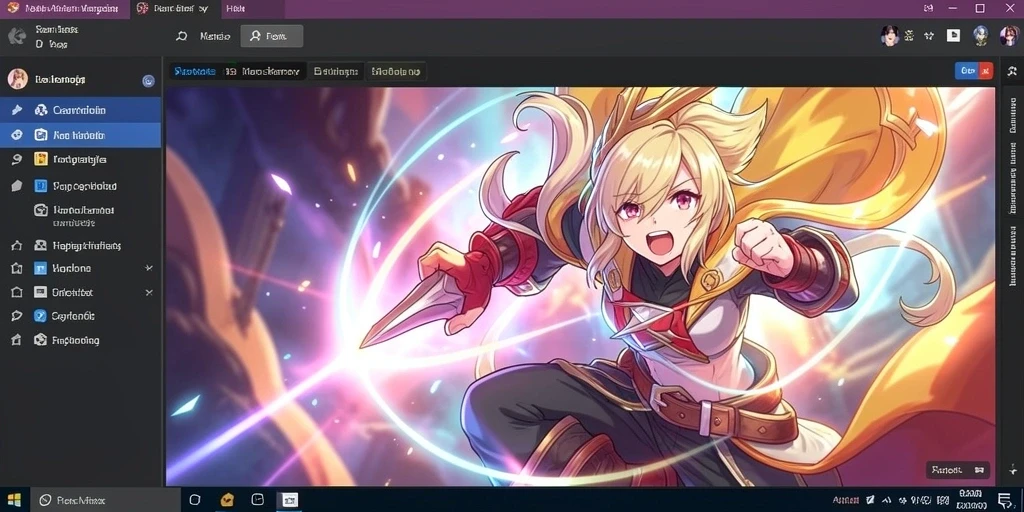The height and width of the screenshot is (512, 1024).
Task: Click the star icon in the header's right icon group
Action: [929, 36]
